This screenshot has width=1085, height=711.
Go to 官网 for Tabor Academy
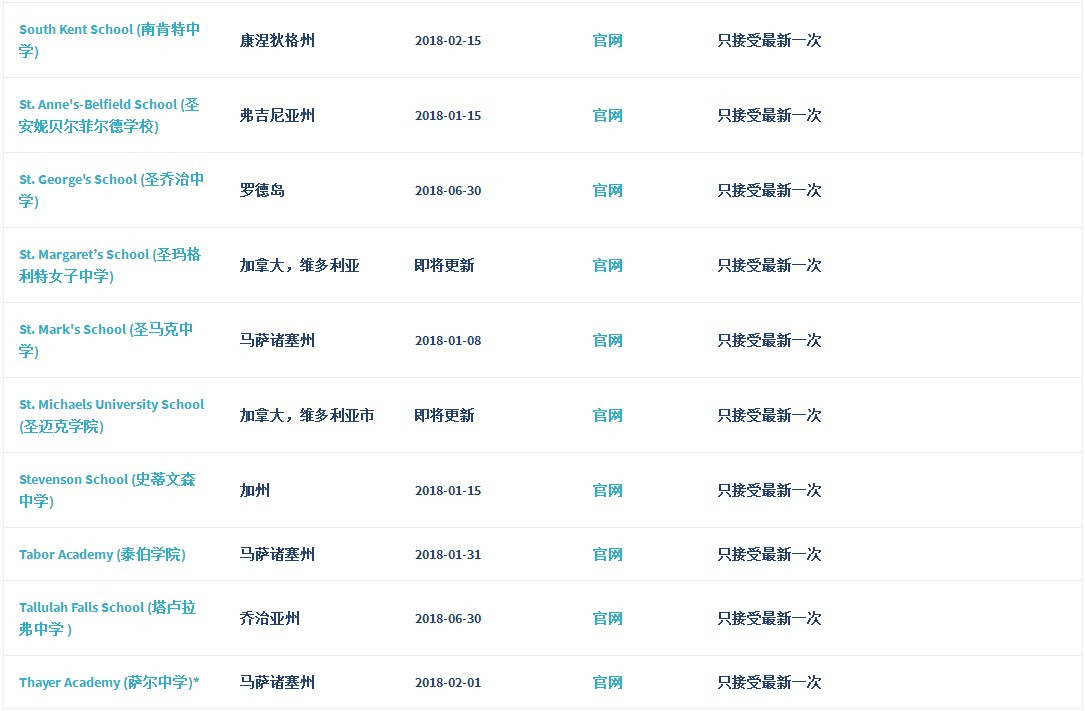coord(608,555)
